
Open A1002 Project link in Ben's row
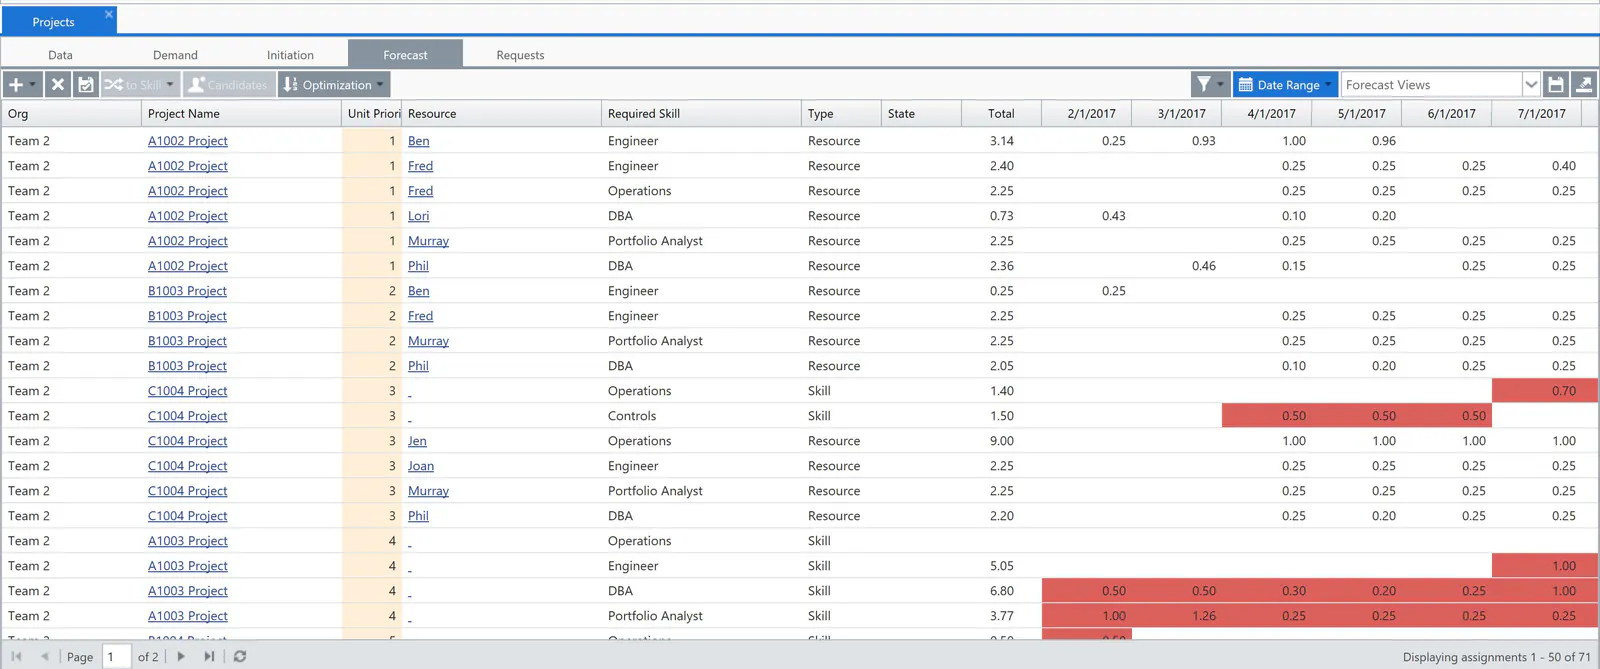click(x=188, y=141)
